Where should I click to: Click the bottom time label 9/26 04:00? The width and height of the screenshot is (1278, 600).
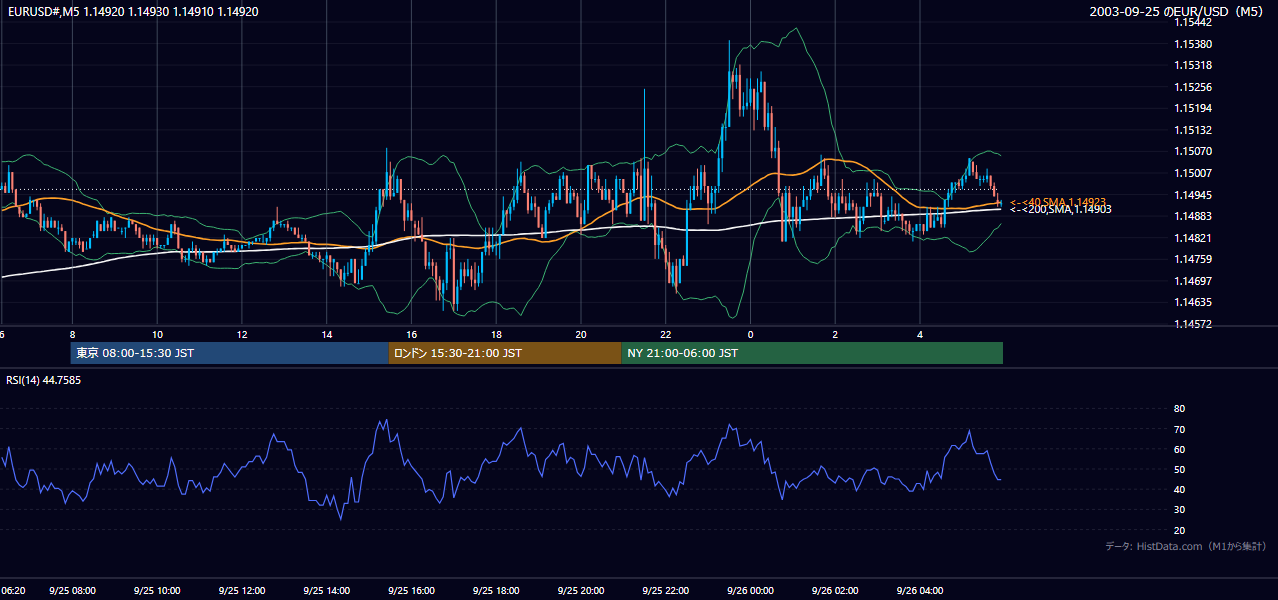[921, 591]
